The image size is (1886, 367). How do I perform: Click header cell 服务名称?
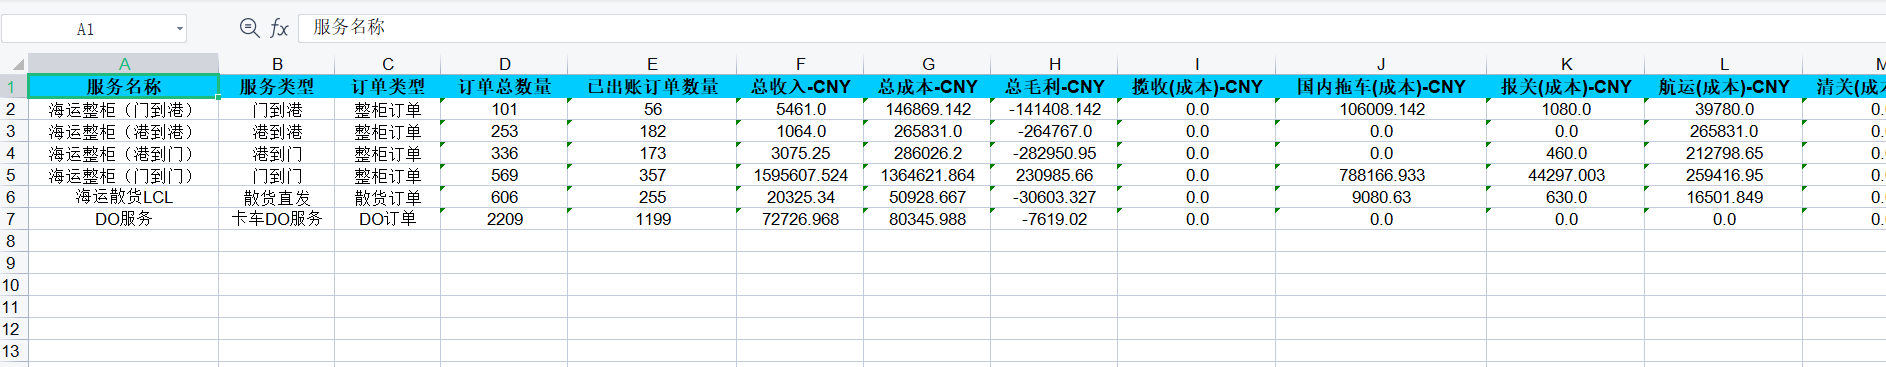coord(124,87)
